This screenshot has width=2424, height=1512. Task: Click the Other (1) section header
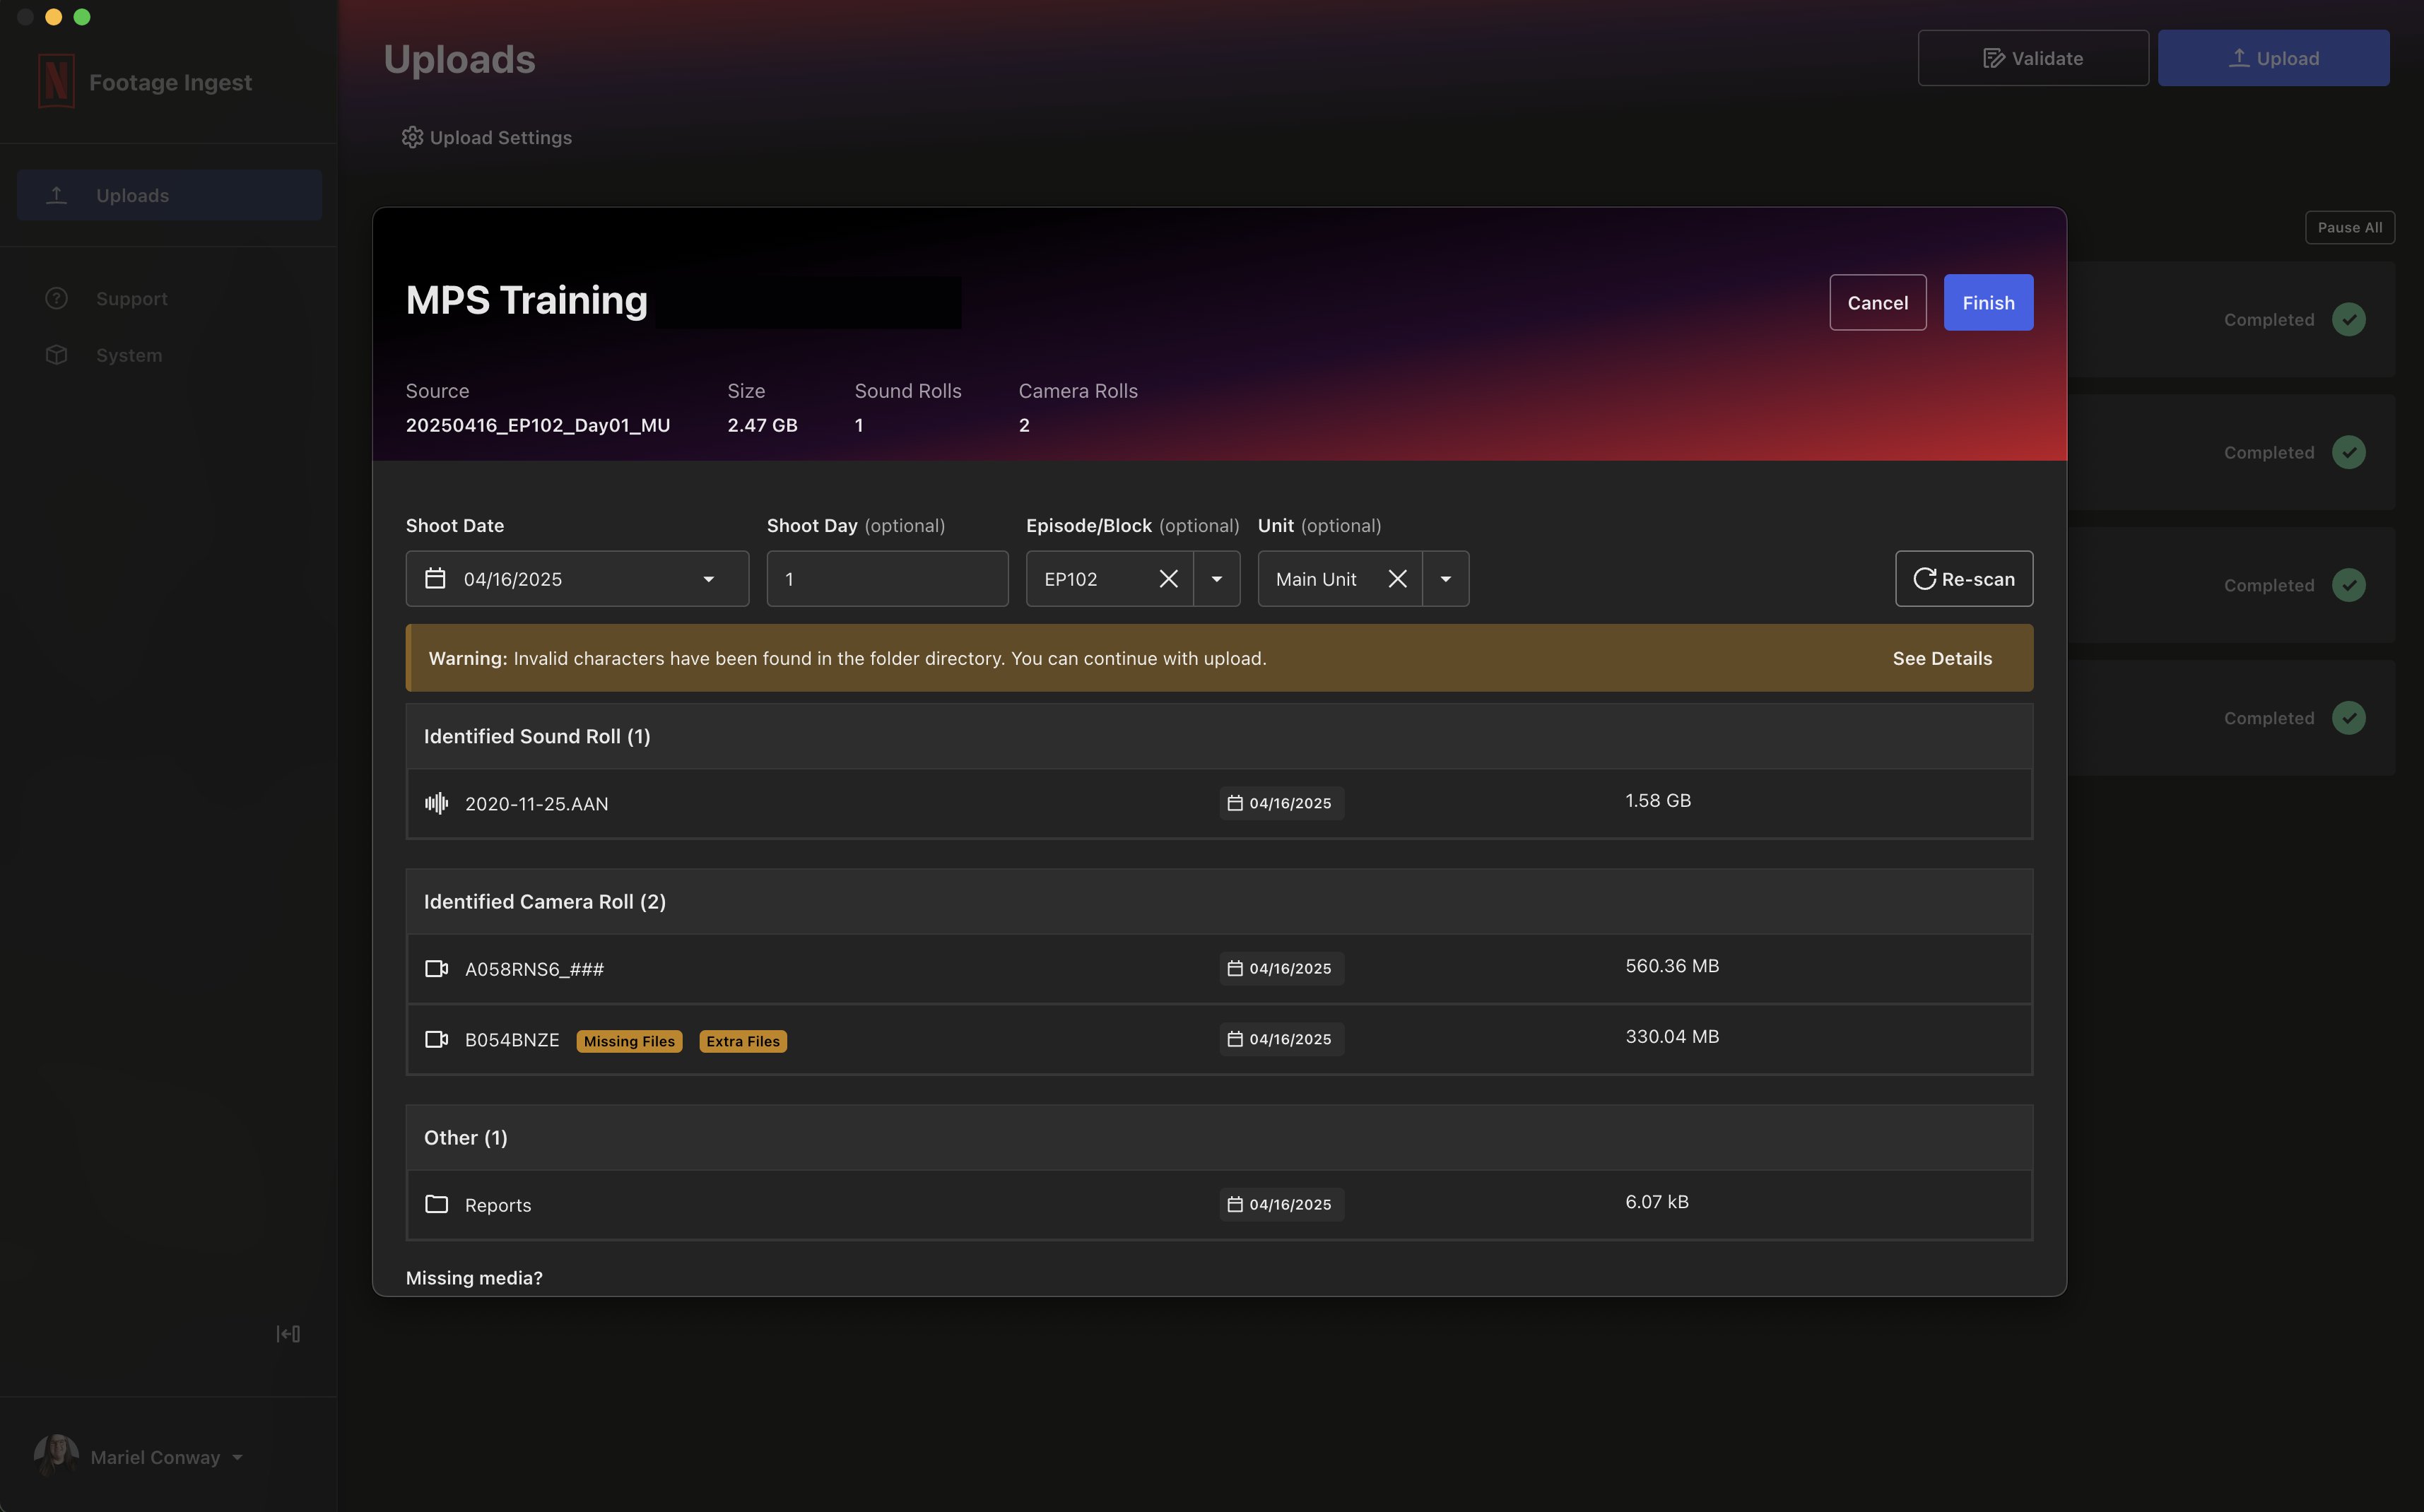point(466,1137)
